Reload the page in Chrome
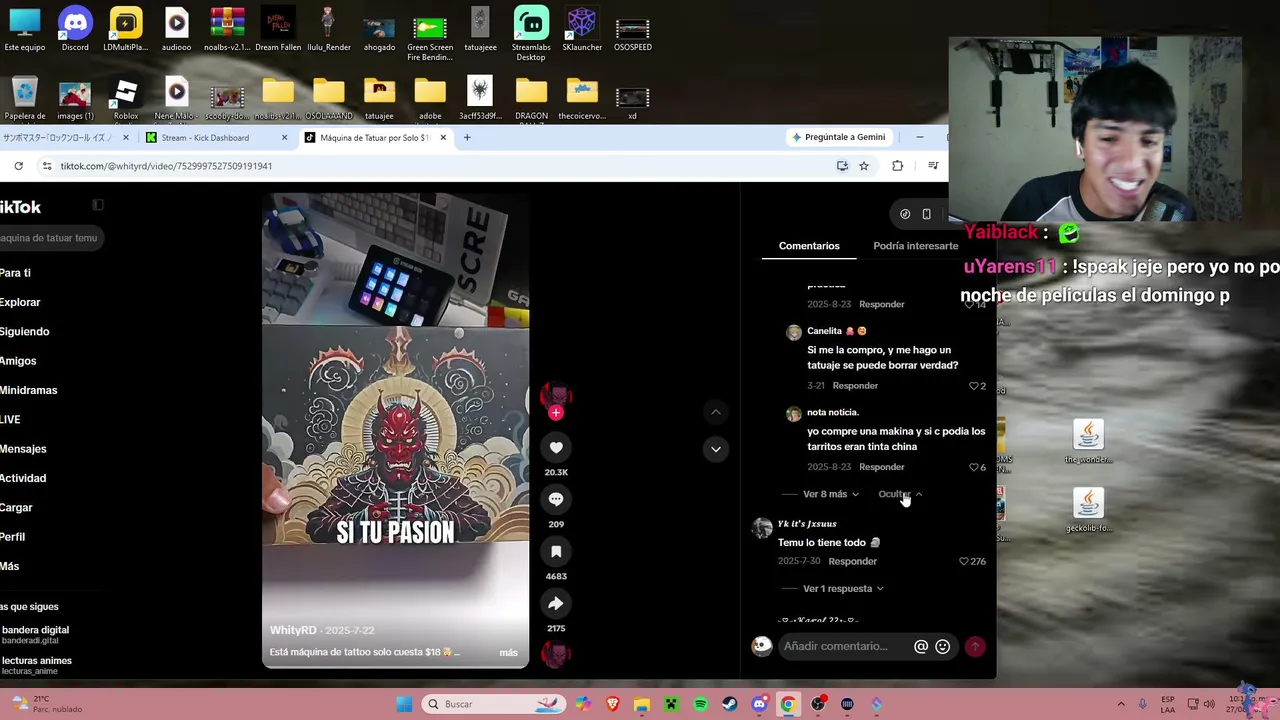This screenshot has width=1280, height=720. point(18,166)
